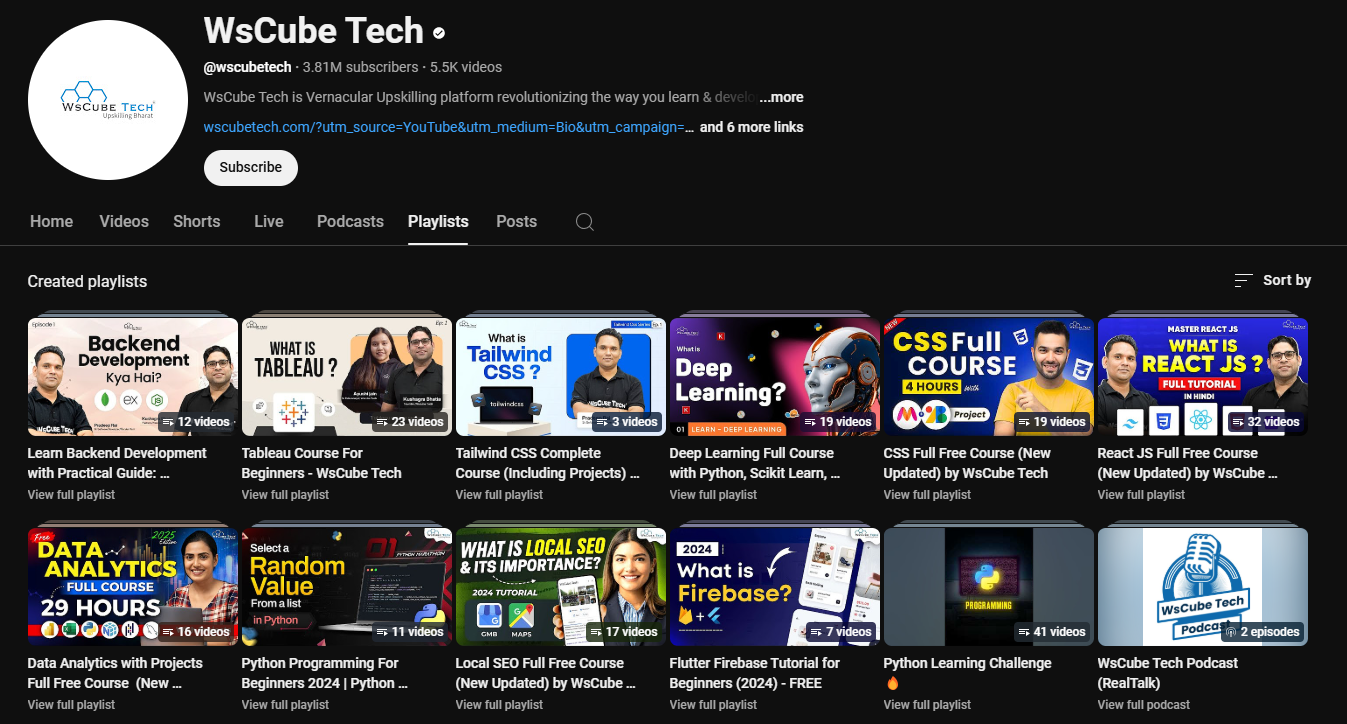
Task: View full playlist under Data Analytics Course
Action: [71, 705]
